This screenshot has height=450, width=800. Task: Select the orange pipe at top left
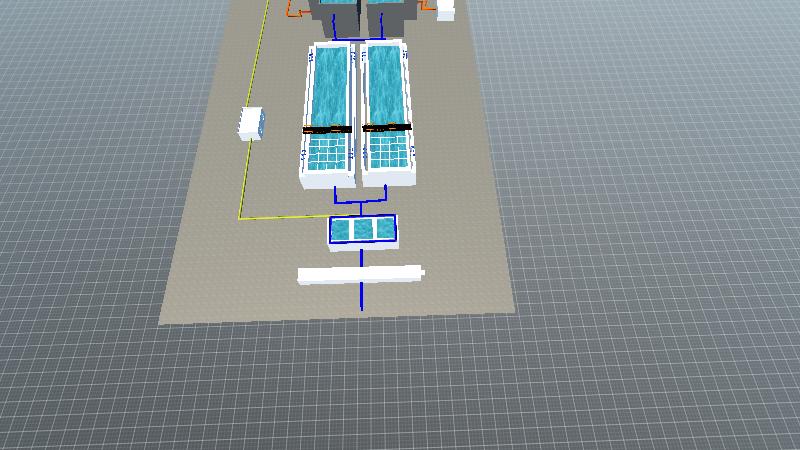click(298, 12)
